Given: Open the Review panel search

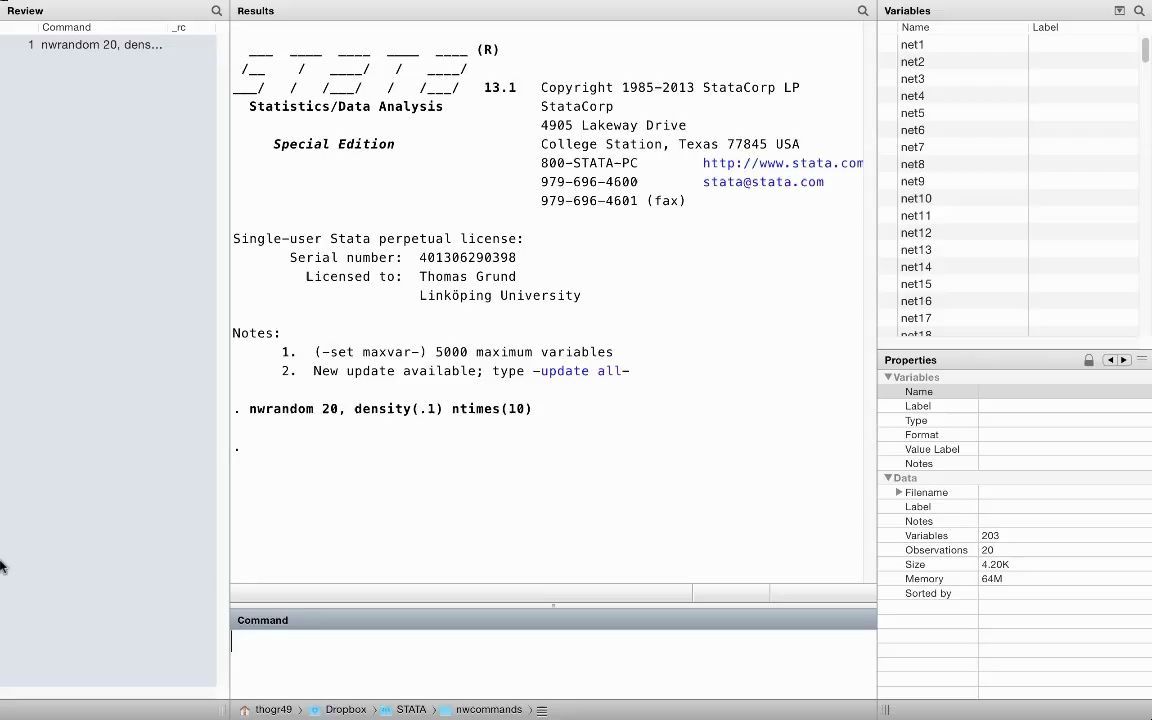Looking at the screenshot, I should pos(216,11).
